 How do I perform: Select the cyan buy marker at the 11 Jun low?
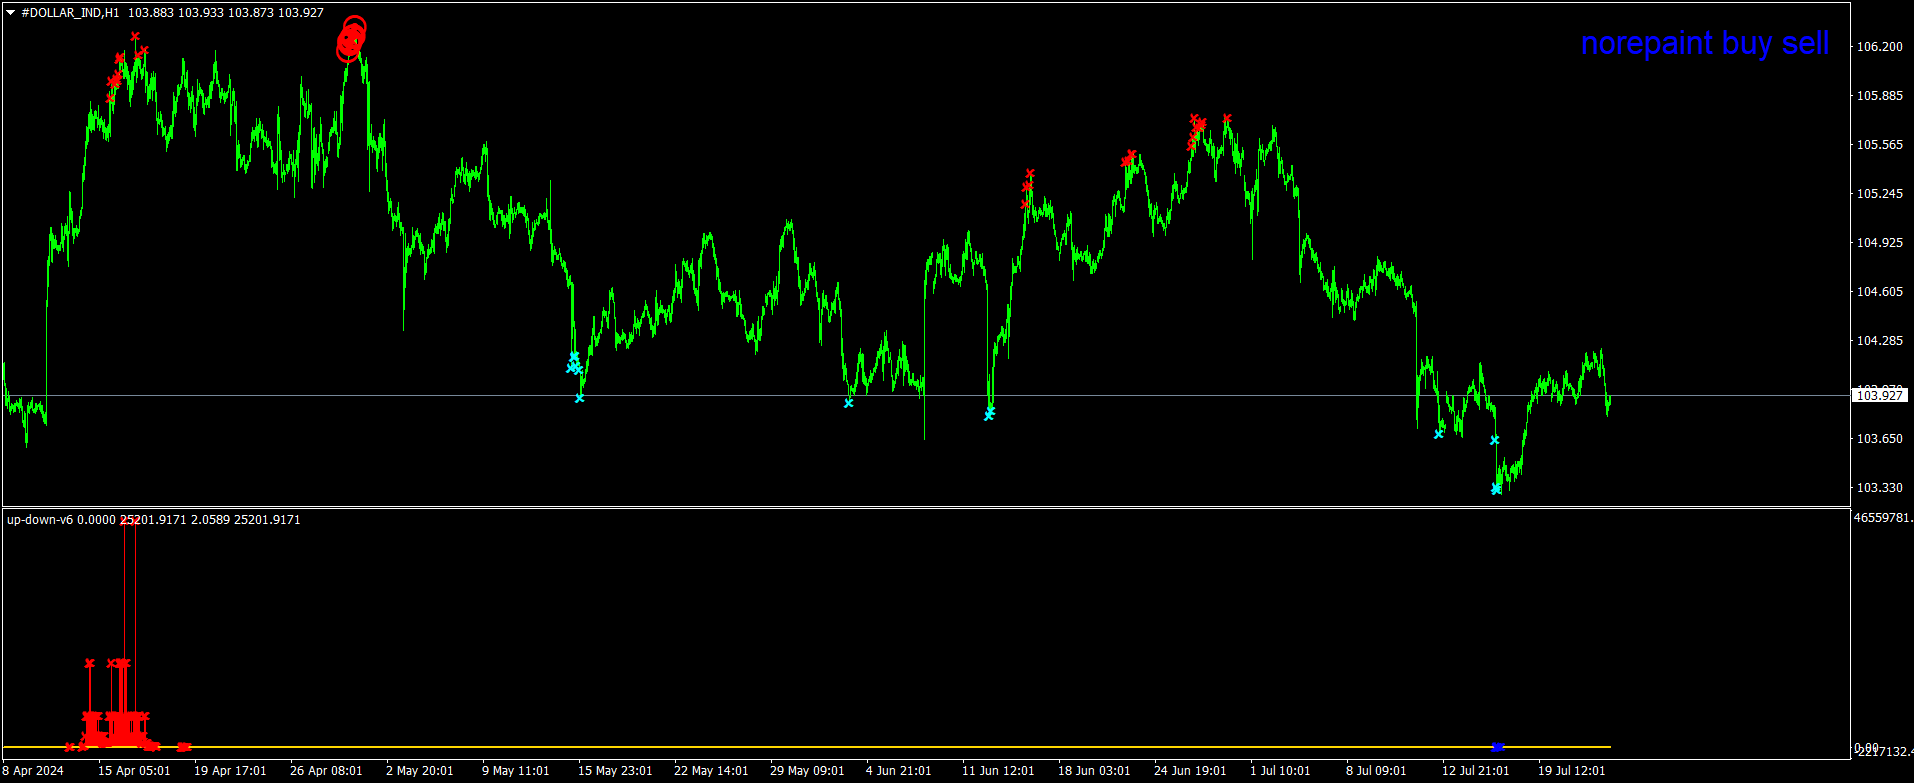tap(989, 414)
